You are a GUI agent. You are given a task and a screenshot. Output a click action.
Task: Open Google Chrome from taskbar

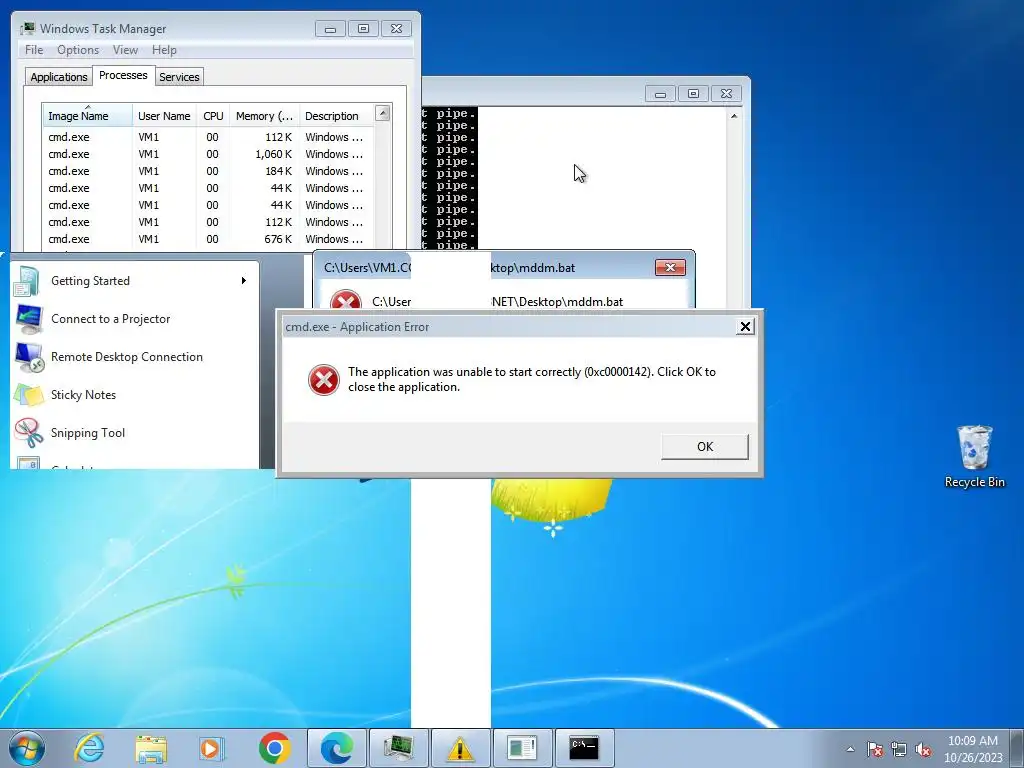click(274, 748)
